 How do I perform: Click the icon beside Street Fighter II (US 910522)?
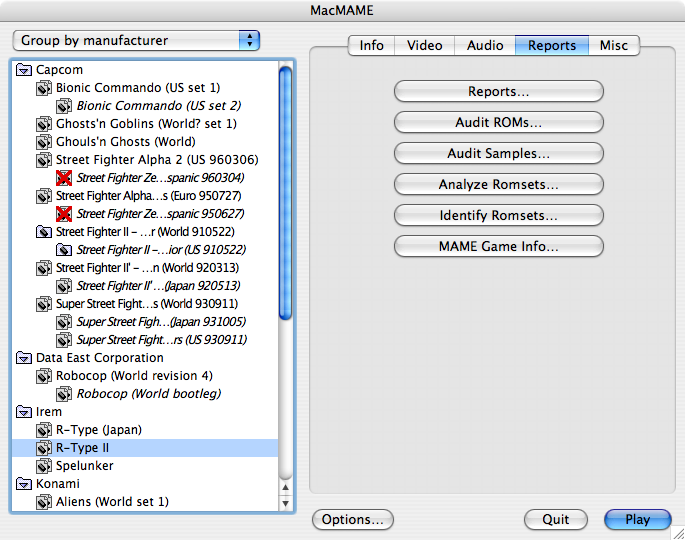pyautogui.click(x=64, y=250)
